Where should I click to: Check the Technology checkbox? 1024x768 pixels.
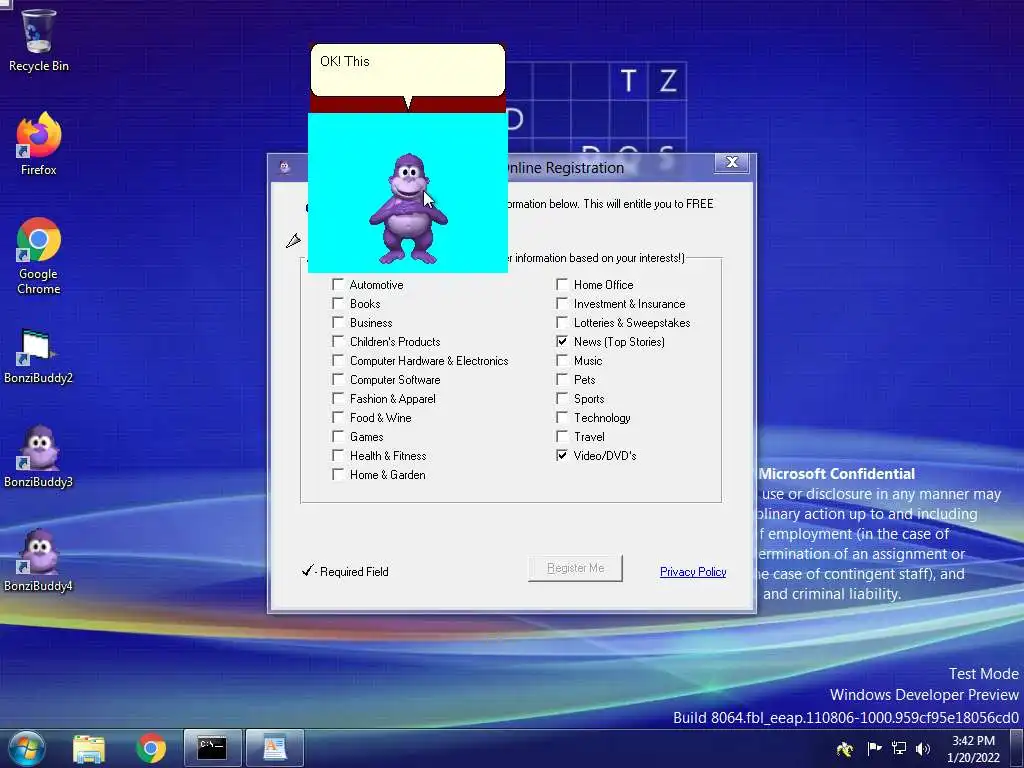pyautogui.click(x=562, y=417)
